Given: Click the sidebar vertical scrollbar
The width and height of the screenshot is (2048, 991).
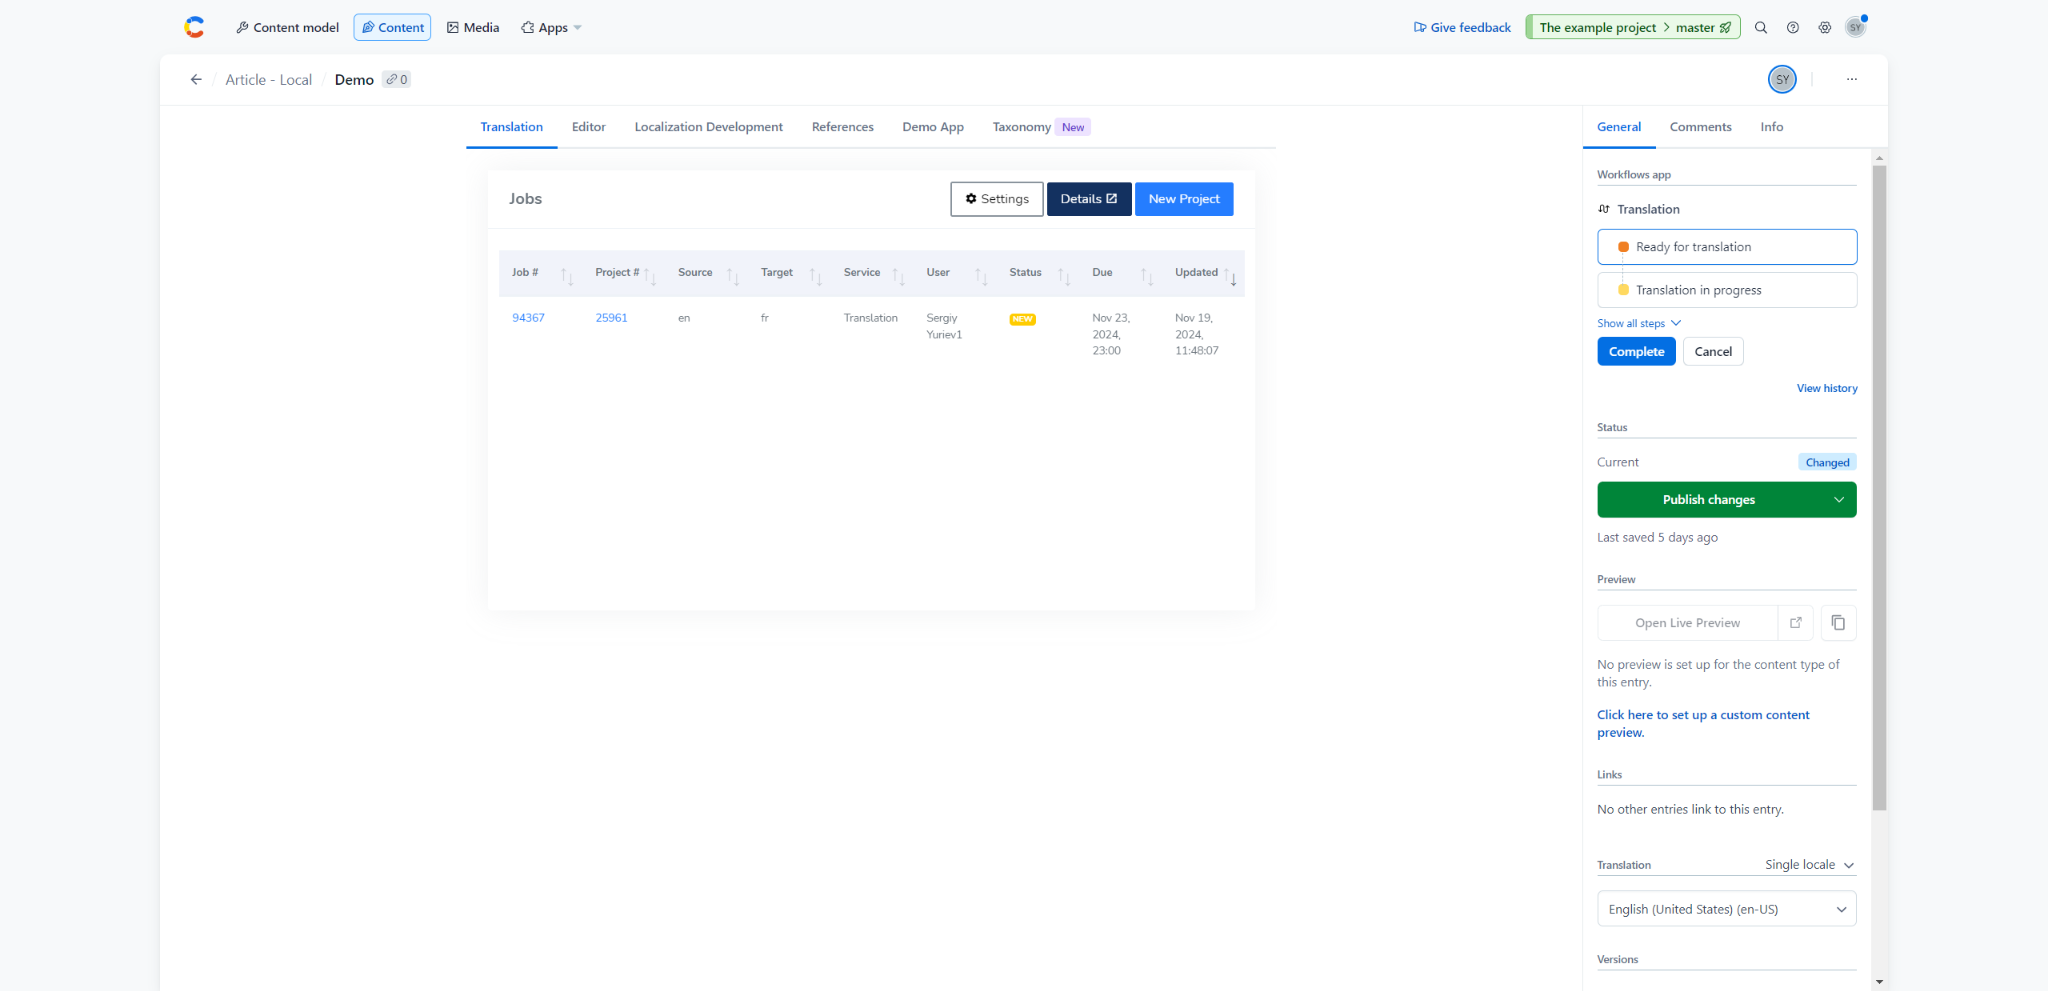Looking at the screenshot, I should [1879, 488].
